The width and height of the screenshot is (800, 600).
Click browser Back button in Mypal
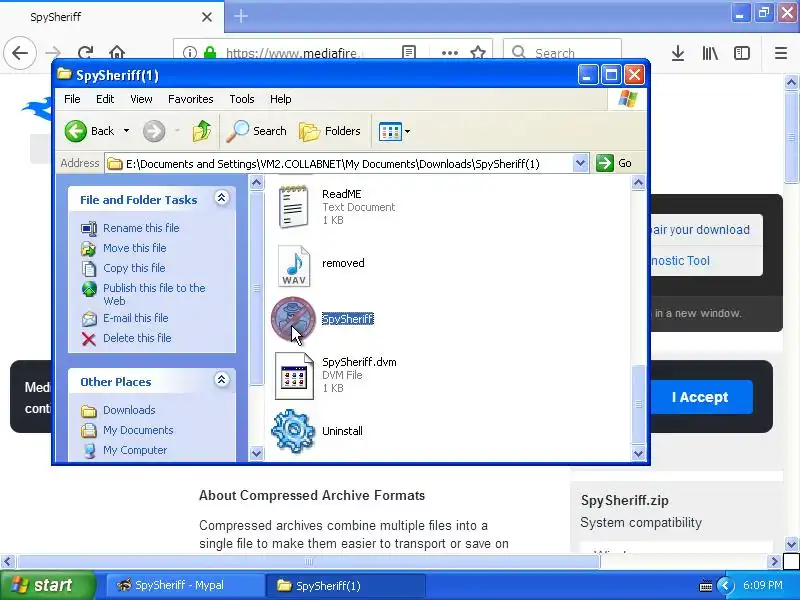[x=20, y=53]
